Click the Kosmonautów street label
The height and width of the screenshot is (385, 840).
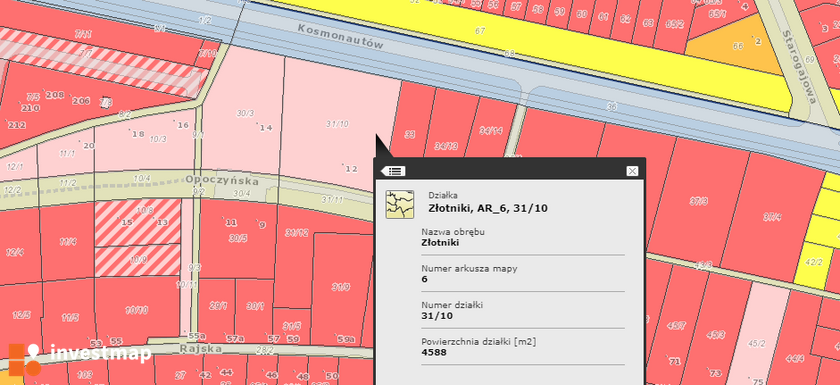tap(341, 36)
